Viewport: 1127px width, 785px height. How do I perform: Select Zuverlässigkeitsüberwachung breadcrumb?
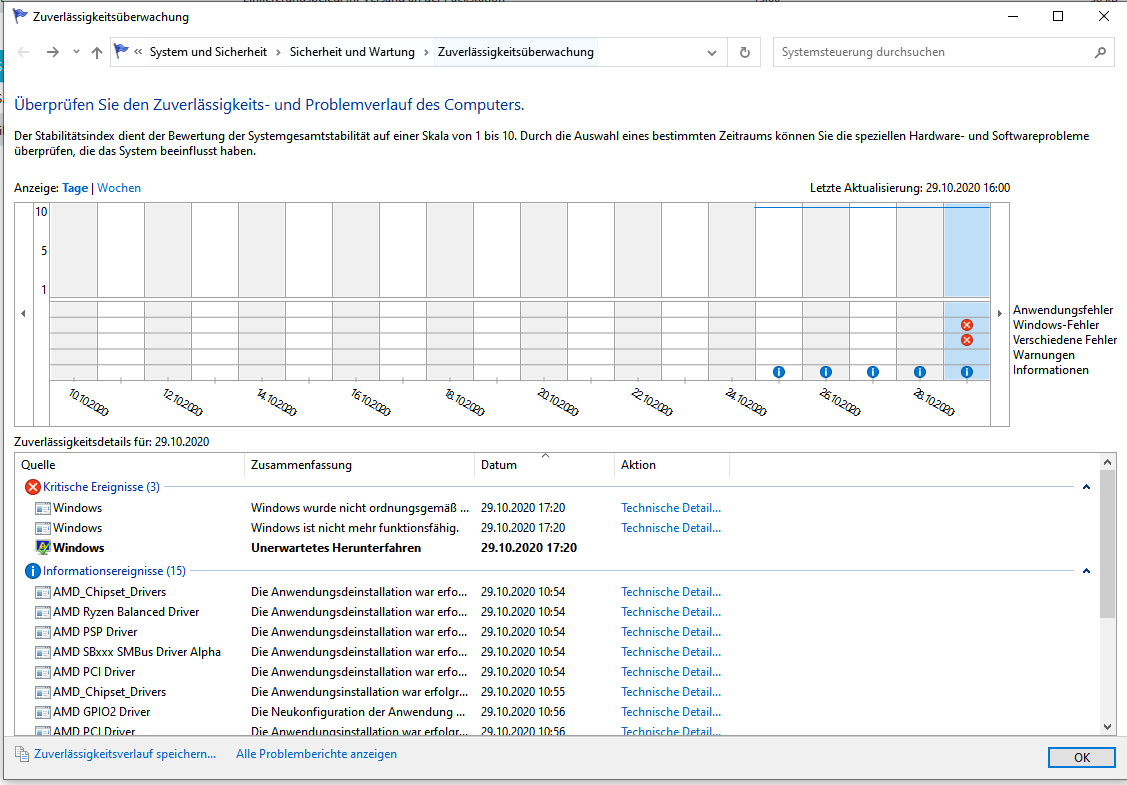pos(515,52)
